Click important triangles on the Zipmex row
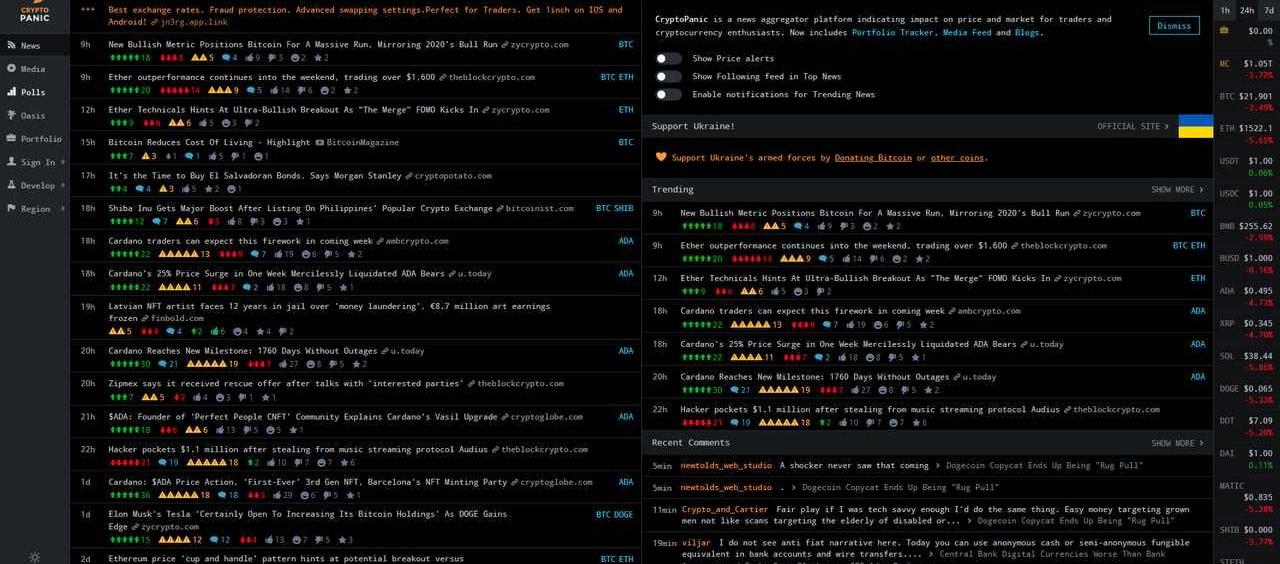1280x564 pixels. pyautogui.click(x=154, y=396)
